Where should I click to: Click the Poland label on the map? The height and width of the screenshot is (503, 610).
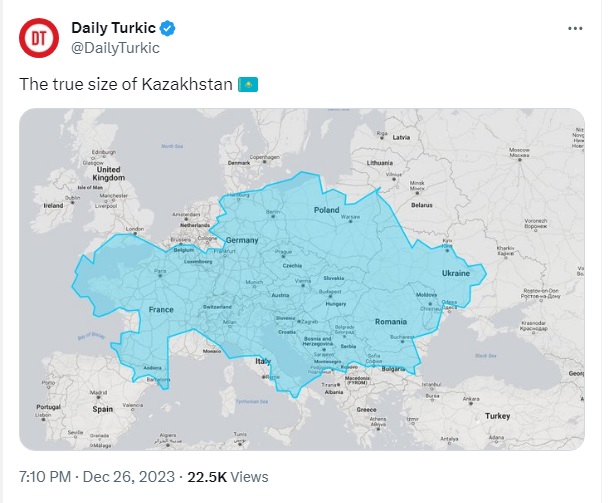tap(326, 210)
